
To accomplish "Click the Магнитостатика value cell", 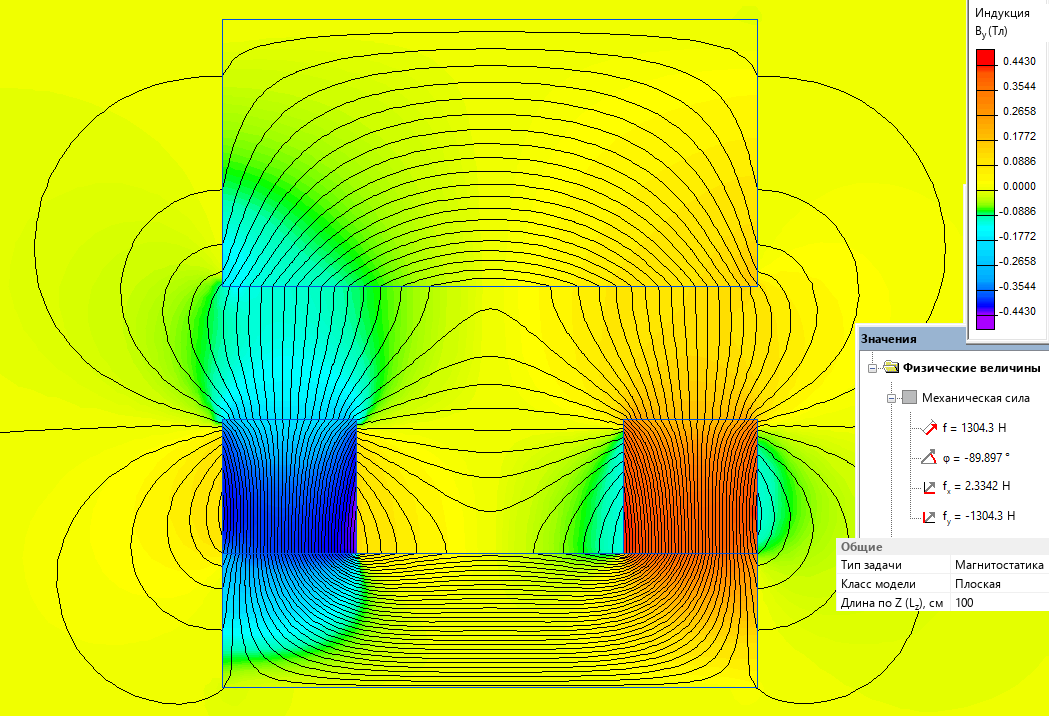I will (x=999, y=565).
